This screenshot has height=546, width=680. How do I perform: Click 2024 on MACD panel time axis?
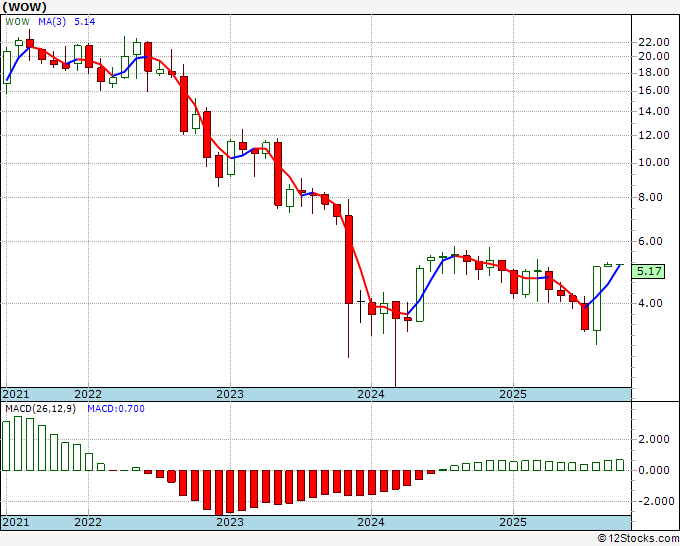(x=371, y=522)
